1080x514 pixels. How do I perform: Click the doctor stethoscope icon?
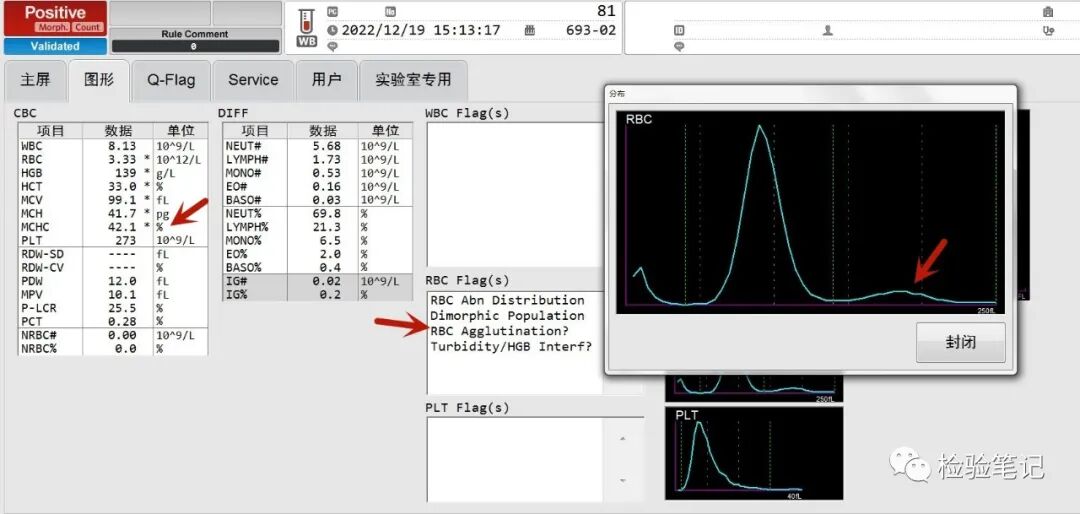pyautogui.click(x=1048, y=30)
